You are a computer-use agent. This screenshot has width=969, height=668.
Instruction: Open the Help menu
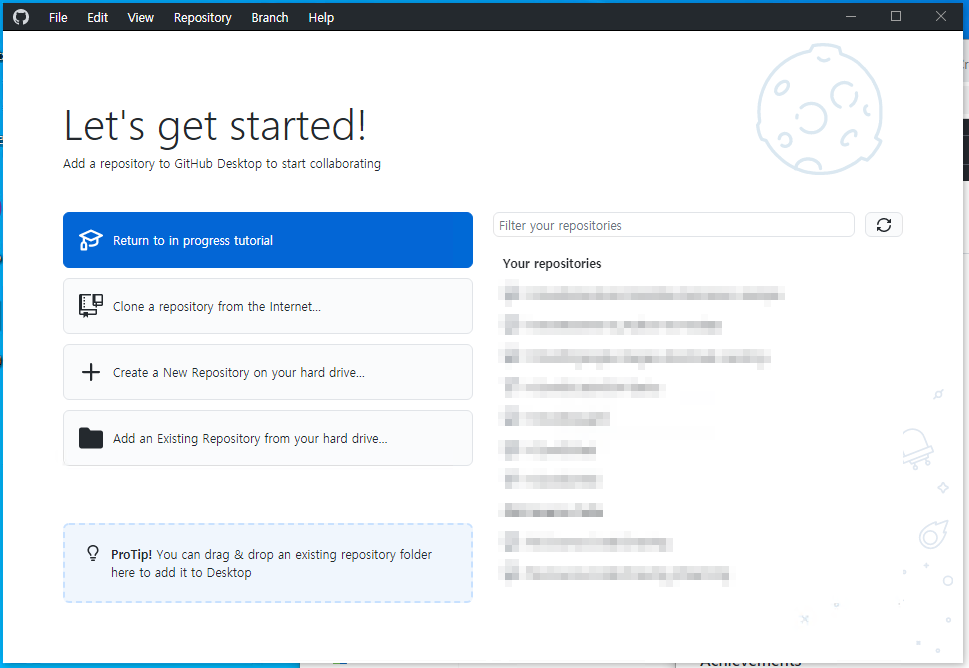pyautogui.click(x=321, y=17)
